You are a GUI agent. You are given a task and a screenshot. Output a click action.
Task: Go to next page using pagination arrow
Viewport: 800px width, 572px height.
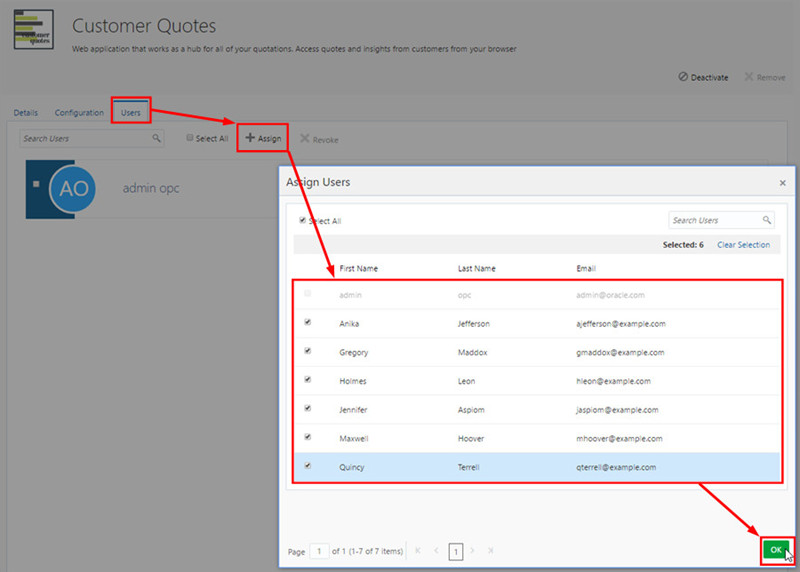point(472,551)
